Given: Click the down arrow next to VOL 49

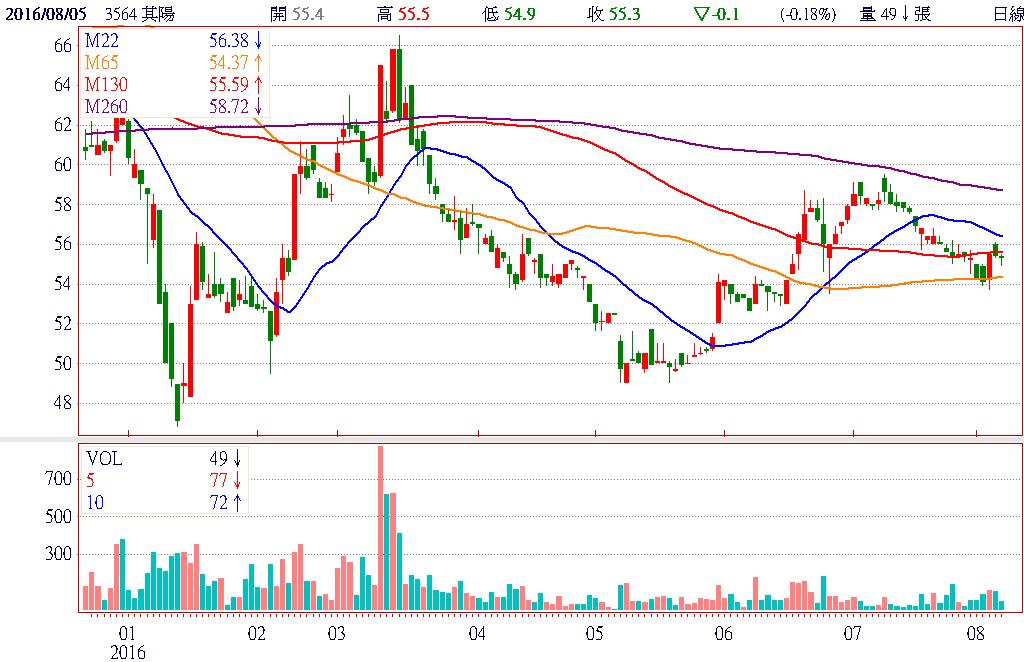Looking at the screenshot, I should coord(237,459).
